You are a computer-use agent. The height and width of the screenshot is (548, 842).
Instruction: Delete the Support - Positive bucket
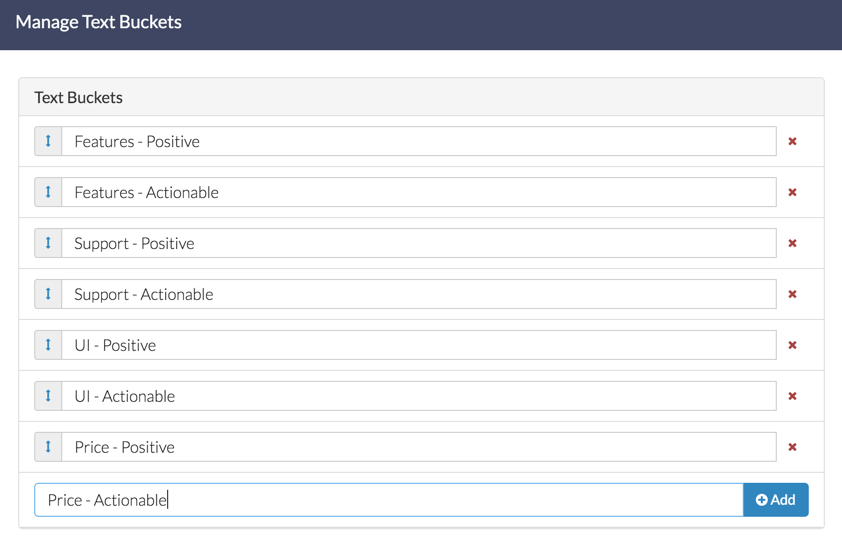792,244
